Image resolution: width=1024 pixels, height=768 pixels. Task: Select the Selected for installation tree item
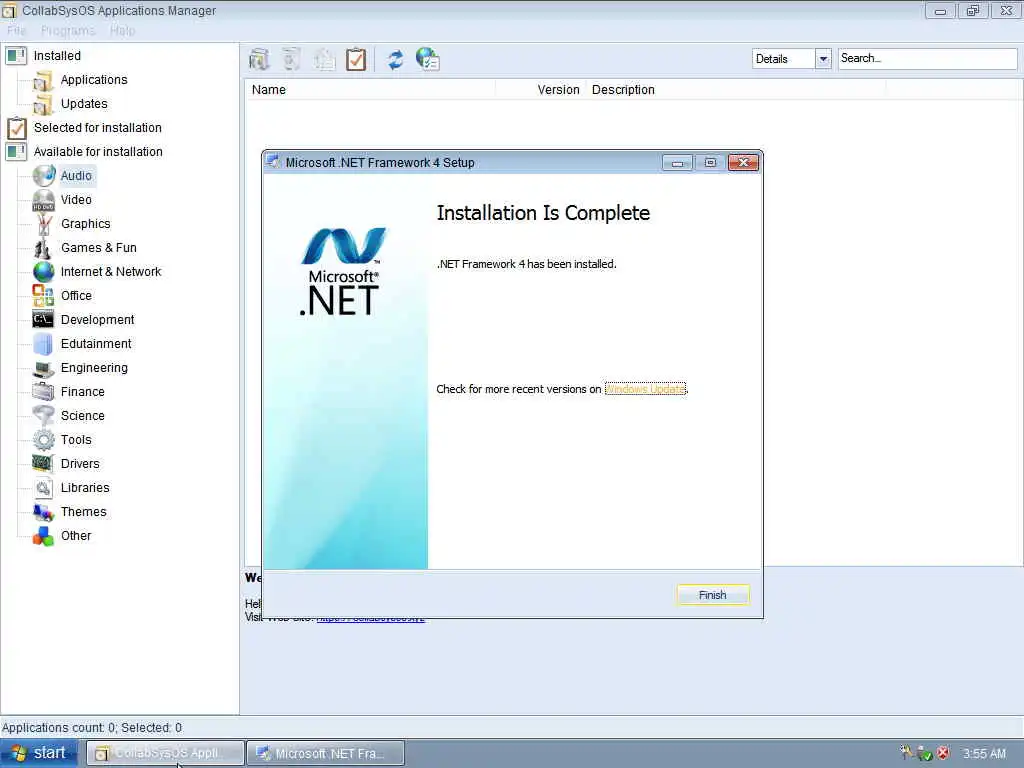click(x=98, y=128)
